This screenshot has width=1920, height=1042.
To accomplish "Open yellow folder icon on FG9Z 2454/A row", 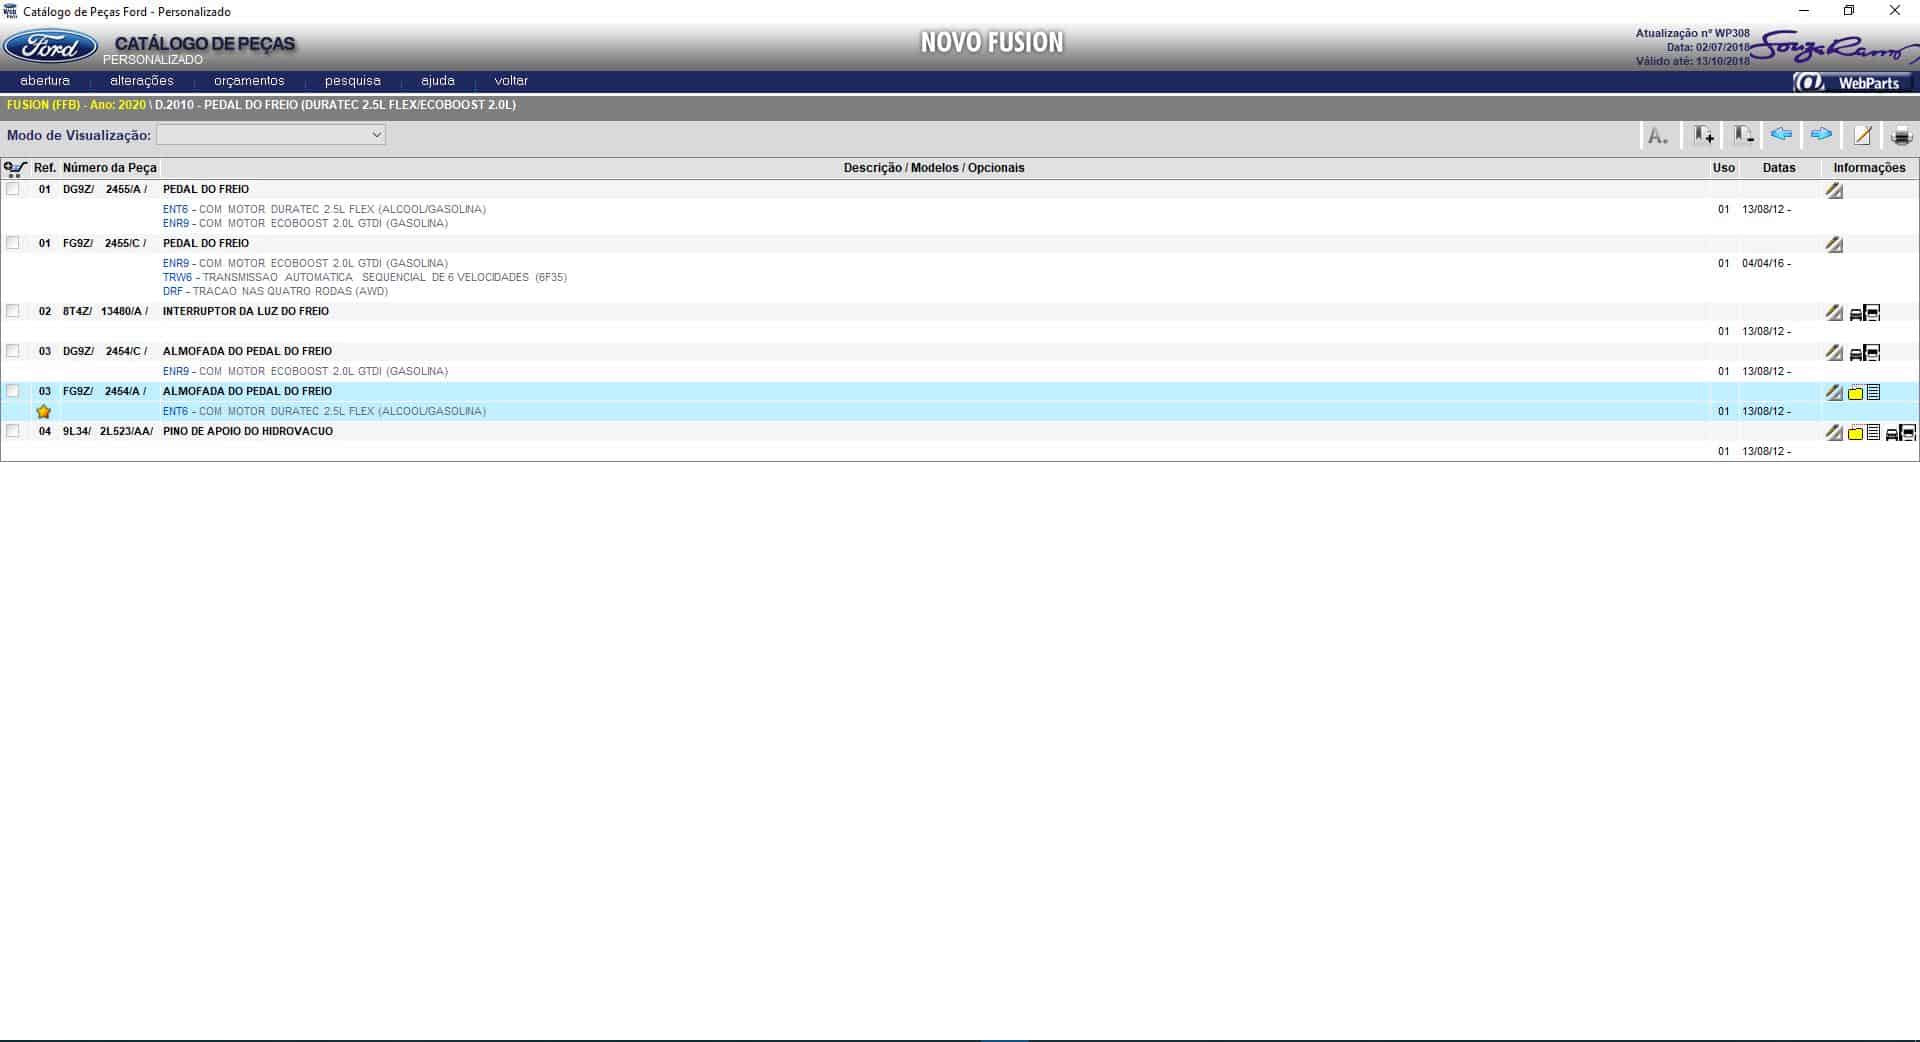I will [1856, 393].
